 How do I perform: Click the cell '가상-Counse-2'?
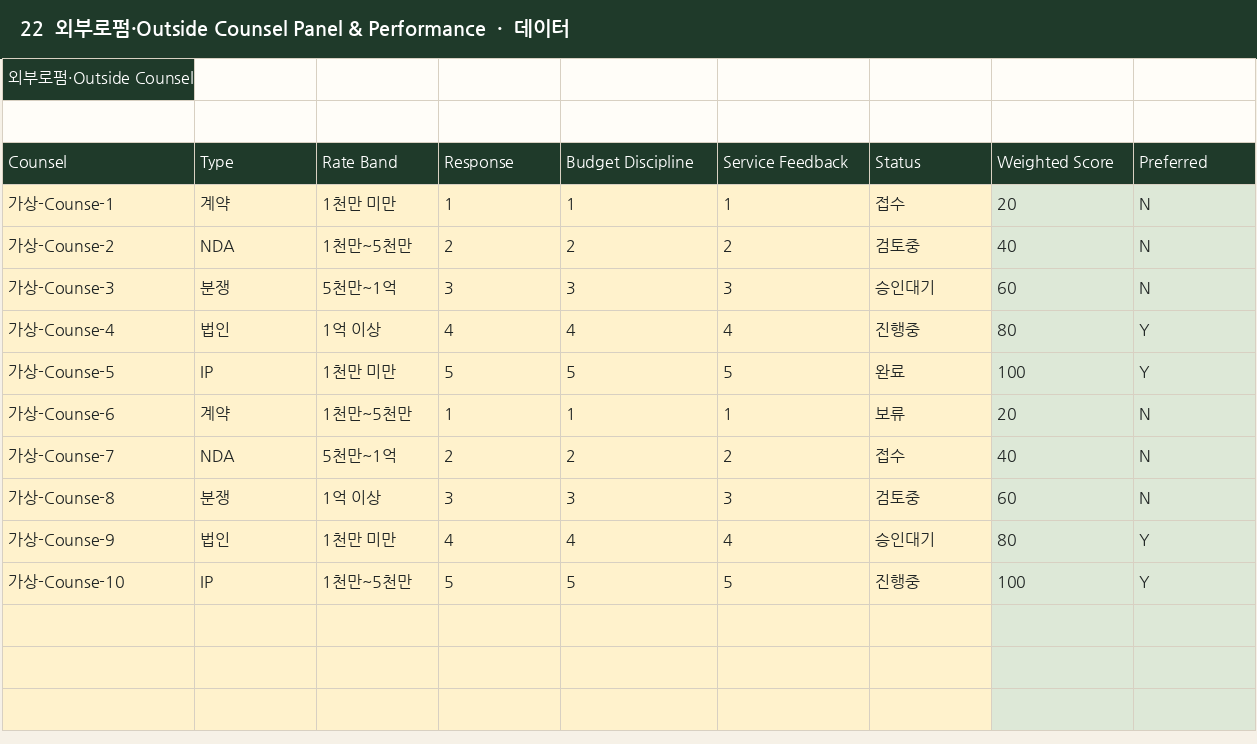tap(98, 247)
